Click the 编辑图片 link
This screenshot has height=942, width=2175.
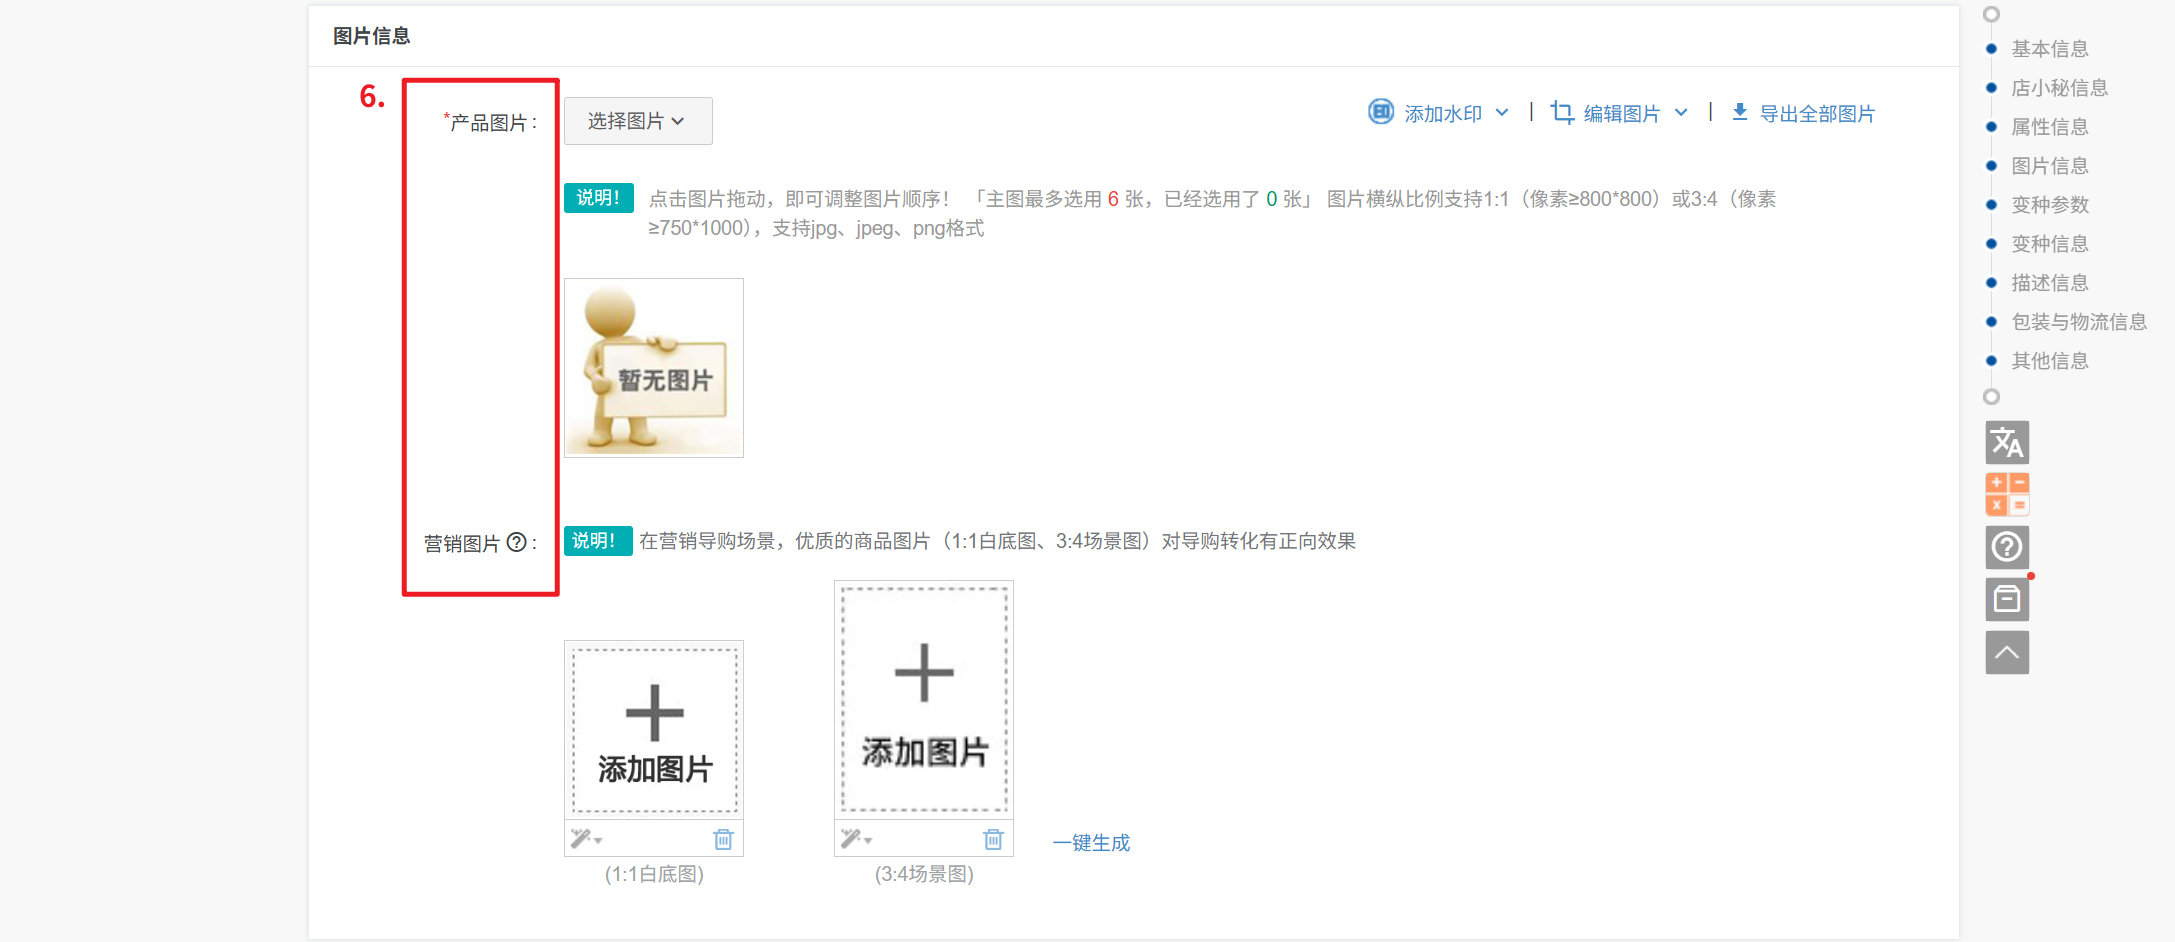tap(1622, 113)
